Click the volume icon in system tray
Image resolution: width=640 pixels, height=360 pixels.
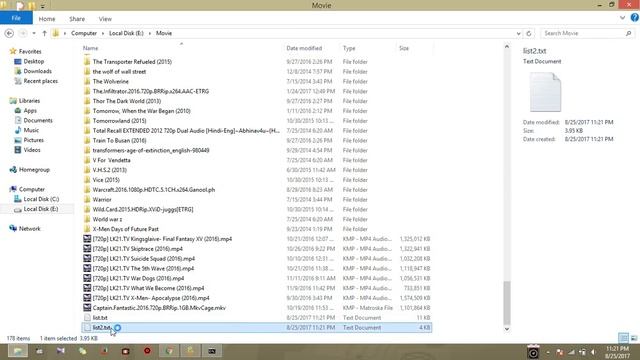point(593,352)
